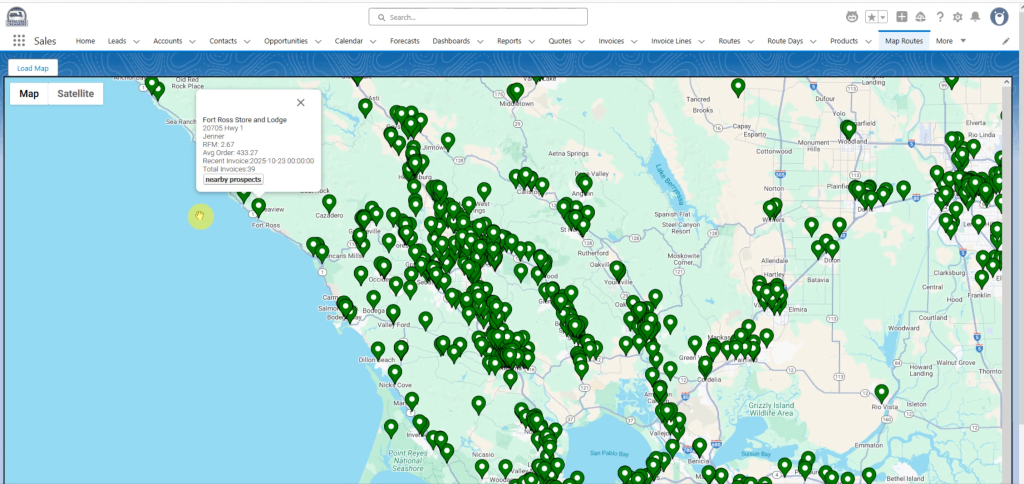Expand the Products tab dropdown chevron
This screenshot has width=1024, height=484.
[868, 41]
